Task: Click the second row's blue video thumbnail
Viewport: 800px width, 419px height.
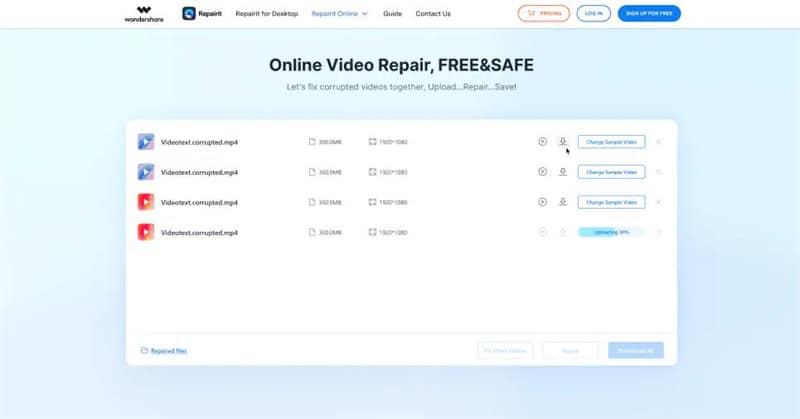Action: pyautogui.click(x=146, y=172)
